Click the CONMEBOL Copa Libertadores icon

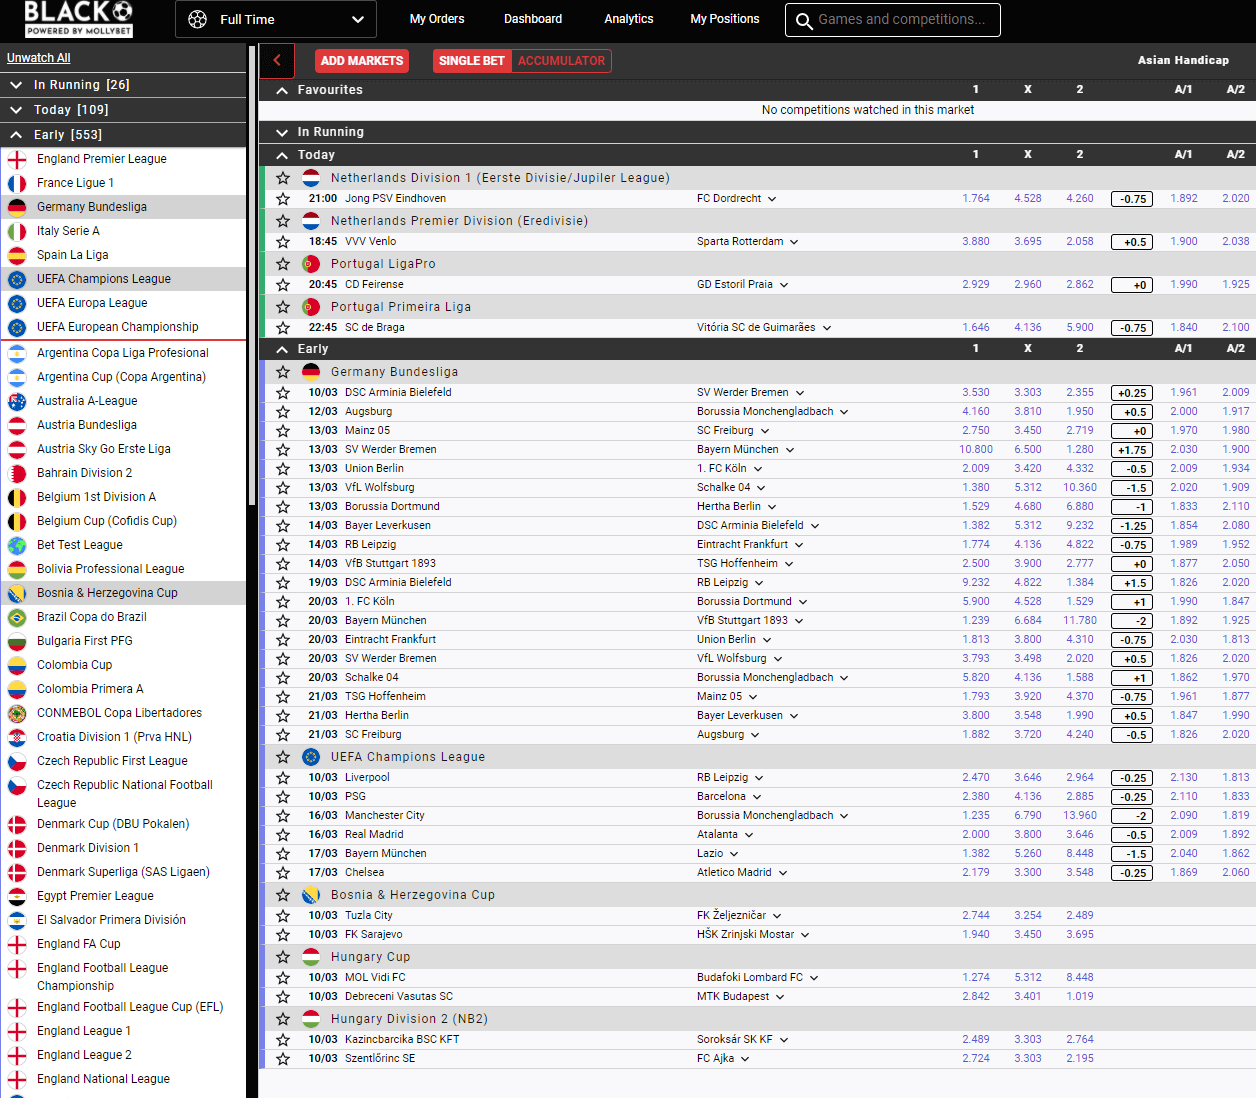pyautogui.click(x=17, y=713)
